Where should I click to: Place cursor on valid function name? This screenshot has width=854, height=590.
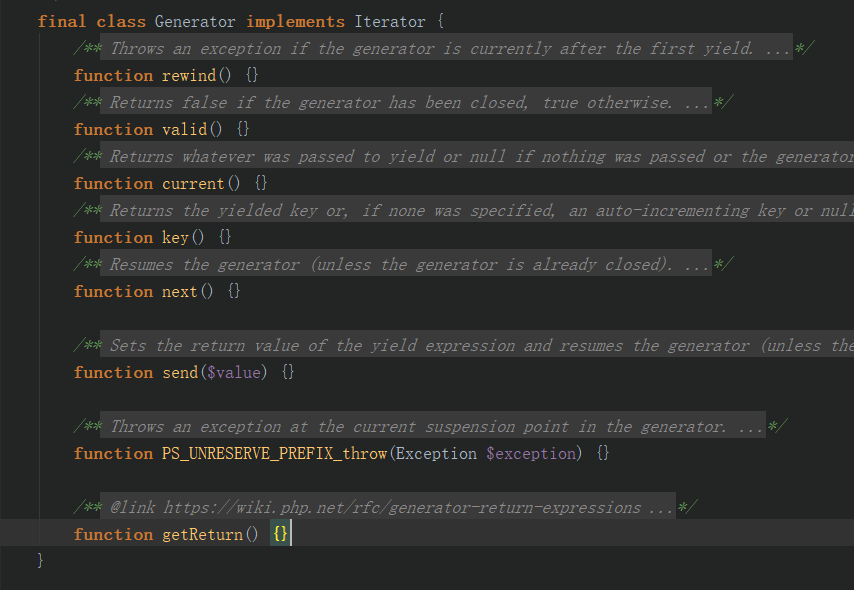point(185,129)
